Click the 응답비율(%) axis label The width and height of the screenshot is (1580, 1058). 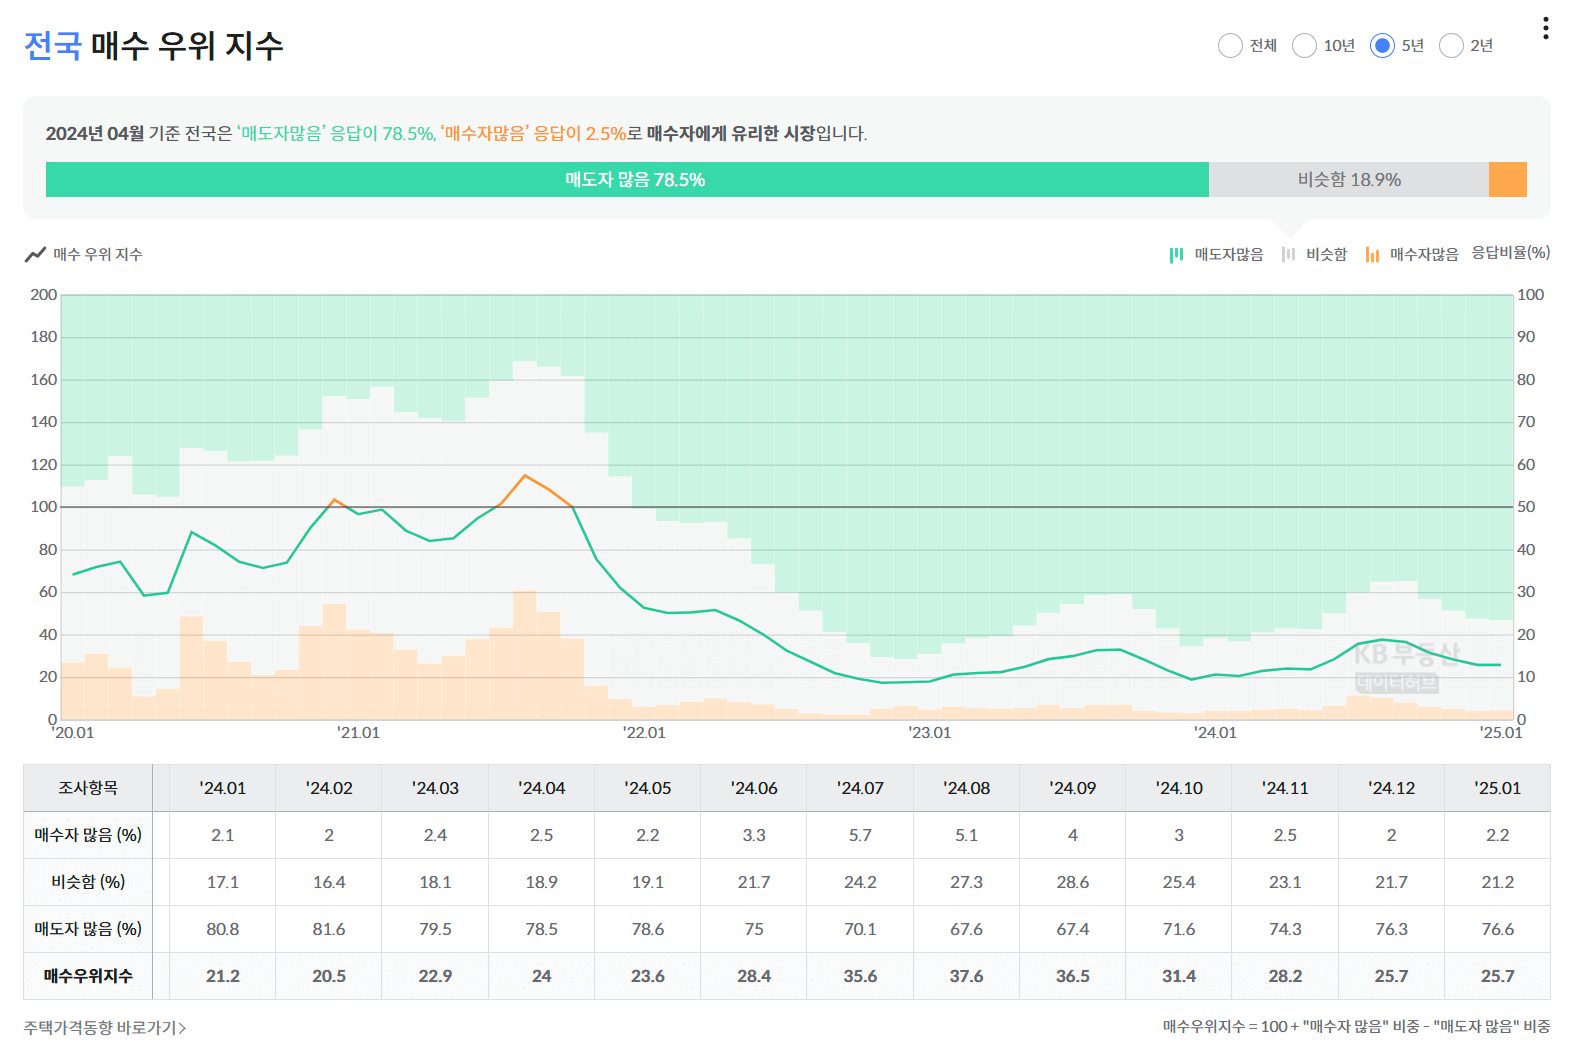1510,253
